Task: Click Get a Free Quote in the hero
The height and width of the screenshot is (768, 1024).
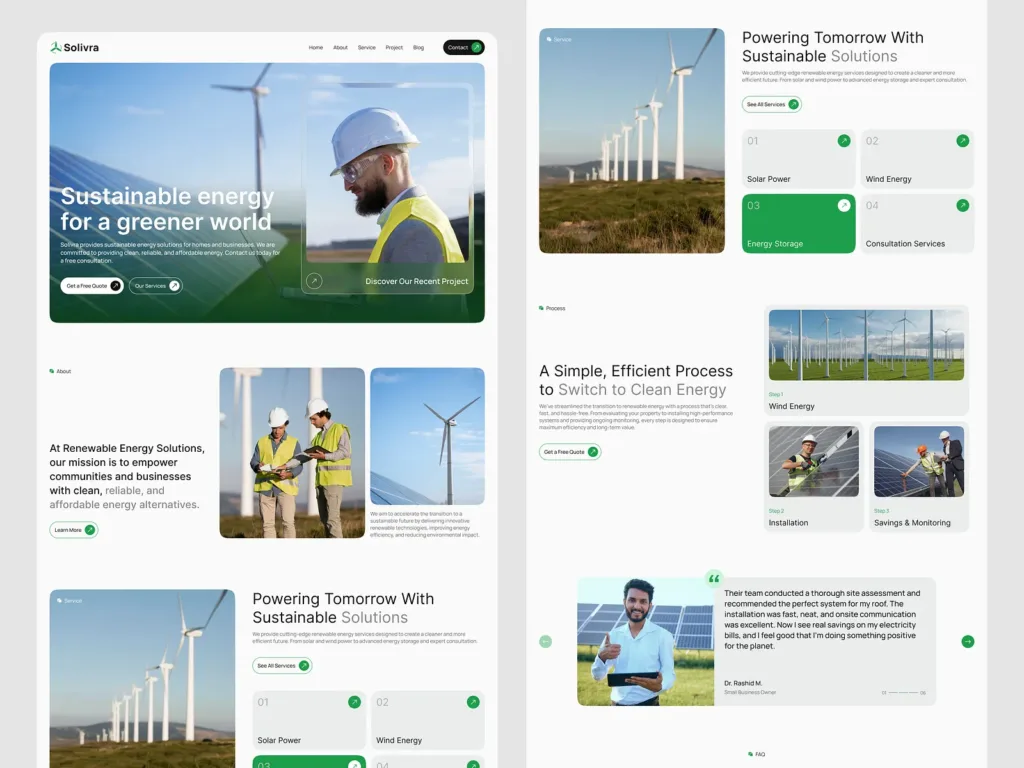Action: (91, 285)
